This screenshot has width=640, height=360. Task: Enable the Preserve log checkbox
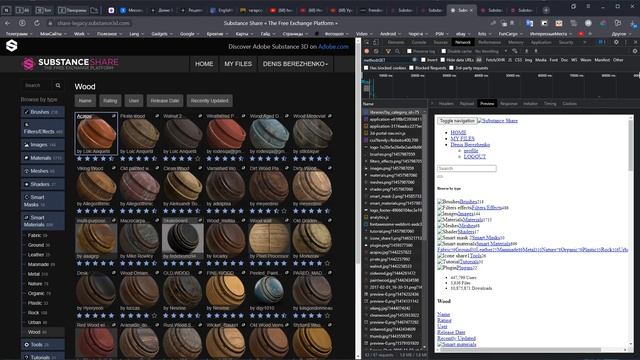(x=409, y=51)
